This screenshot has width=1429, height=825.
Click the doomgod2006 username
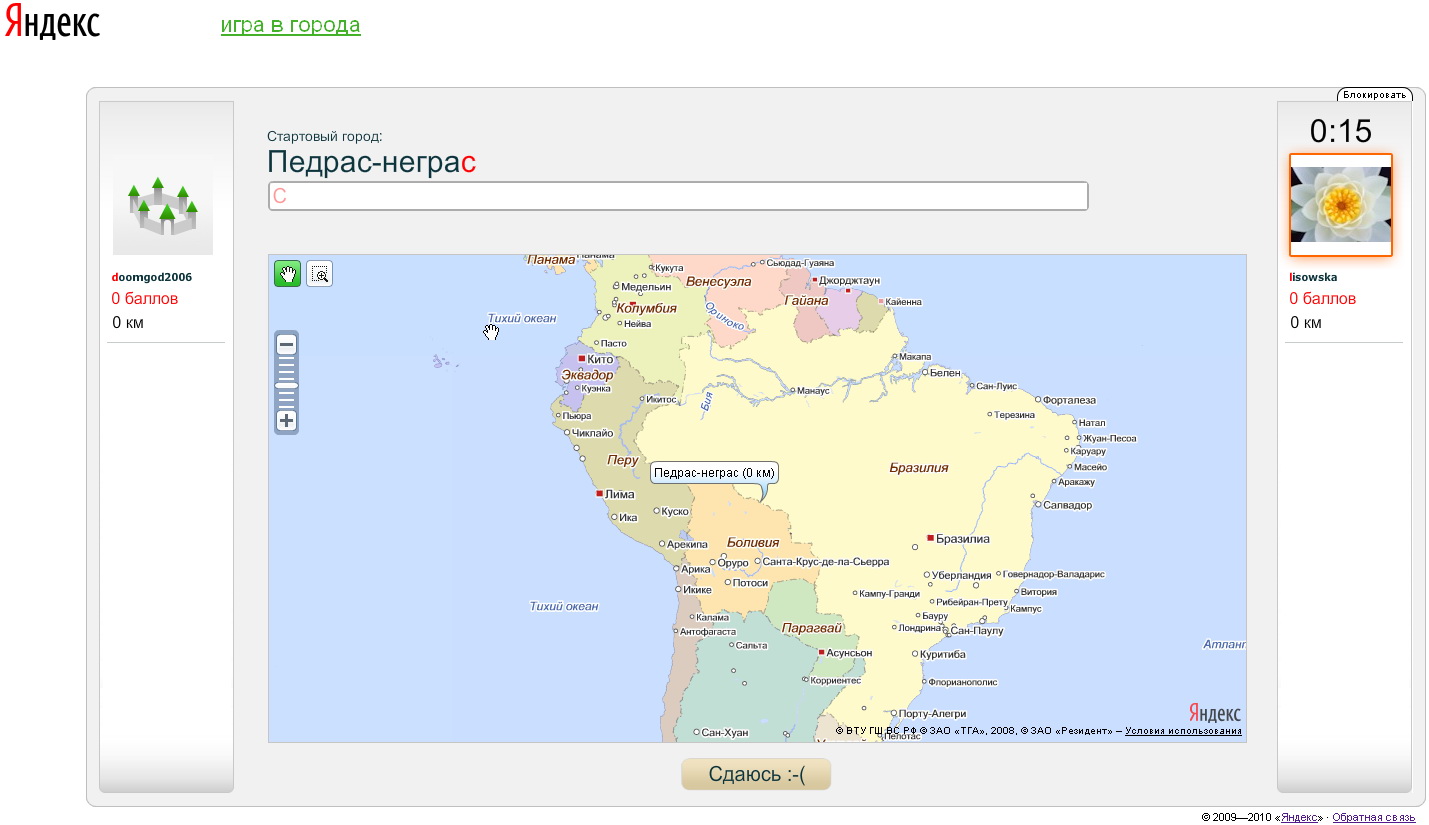coord(152,277)
